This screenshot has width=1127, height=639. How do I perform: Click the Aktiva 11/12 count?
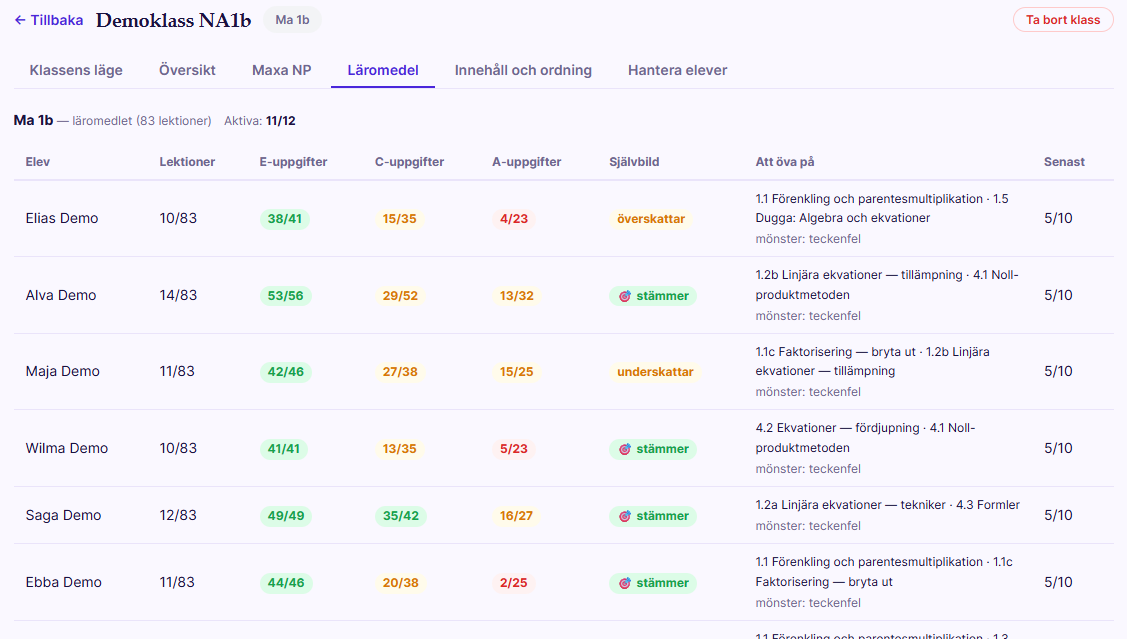click(259, 121)
